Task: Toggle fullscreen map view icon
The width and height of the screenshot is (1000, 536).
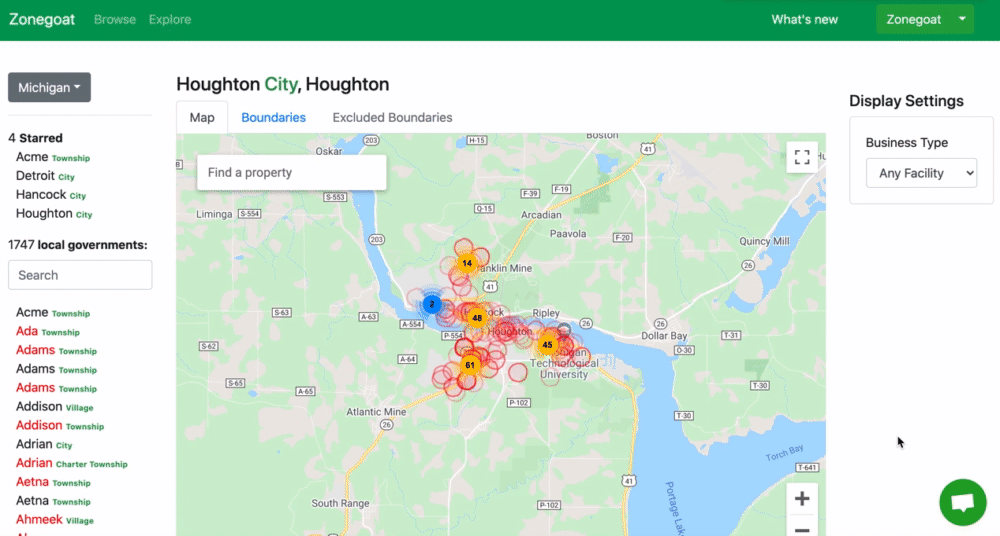Action: [802, 157]
